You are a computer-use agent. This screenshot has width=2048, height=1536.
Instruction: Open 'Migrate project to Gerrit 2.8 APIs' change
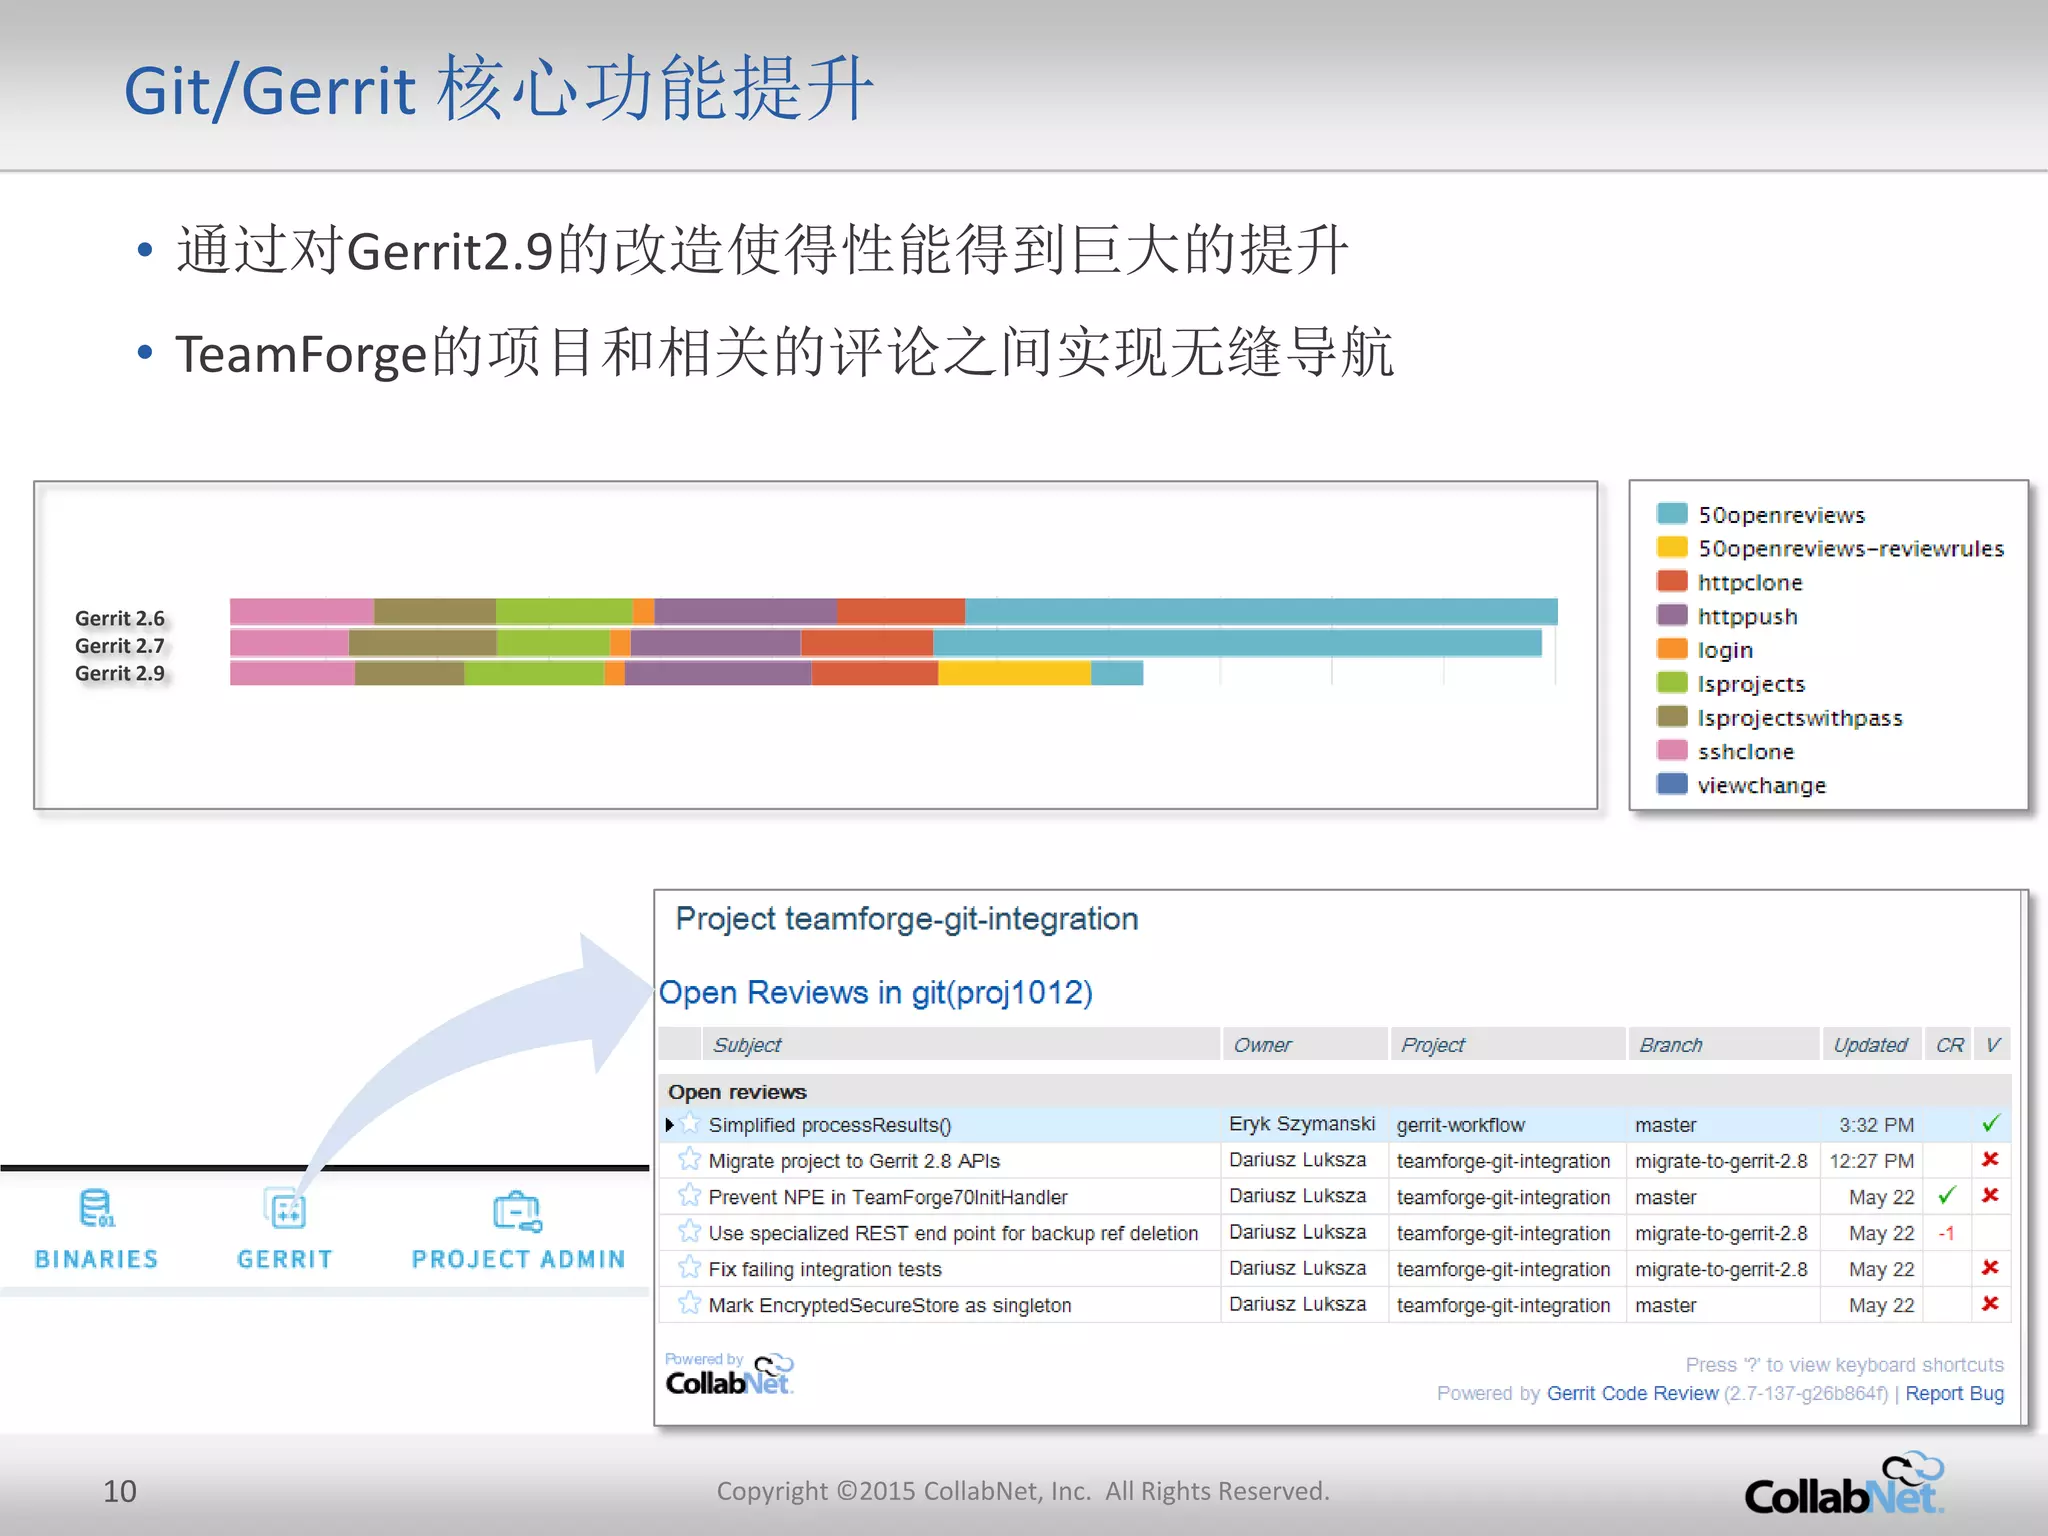[x=854, y=1161]
